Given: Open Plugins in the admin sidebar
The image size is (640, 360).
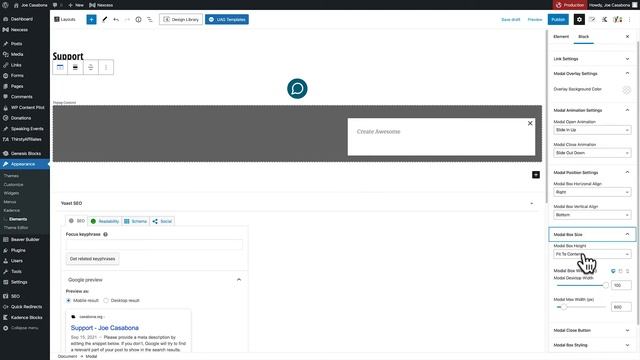Looking at the screenshot, I should 18,250.
